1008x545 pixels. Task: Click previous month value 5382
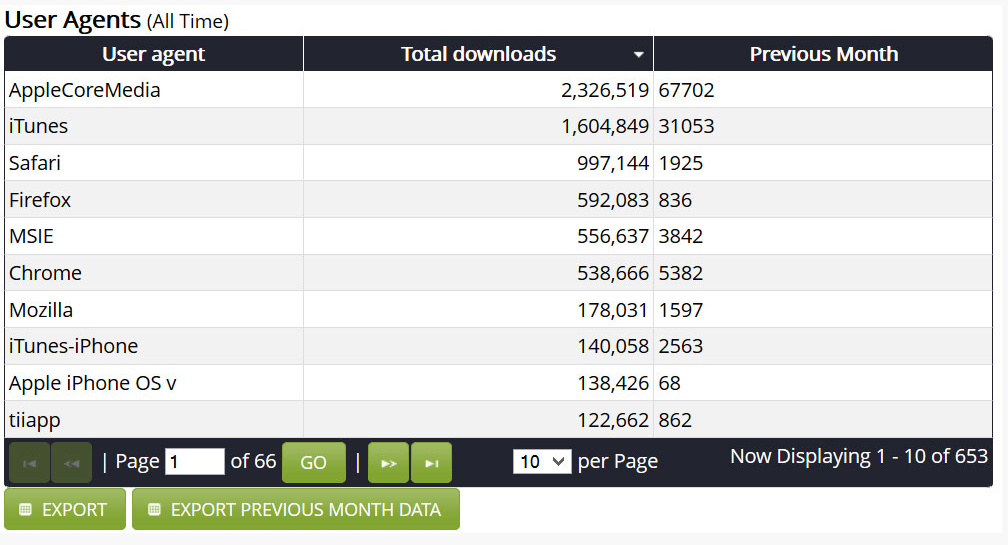pyautogui.click(x=680, y=273)
